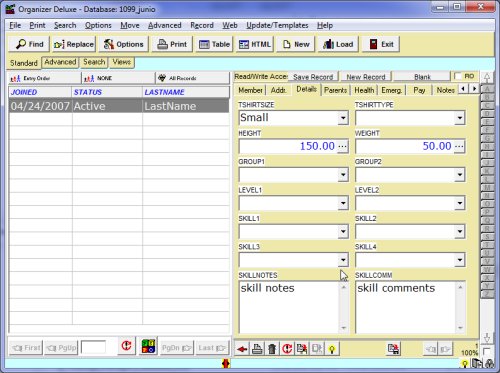
Task: Click the save record disk icon
Action: click(x=394, y=349)
